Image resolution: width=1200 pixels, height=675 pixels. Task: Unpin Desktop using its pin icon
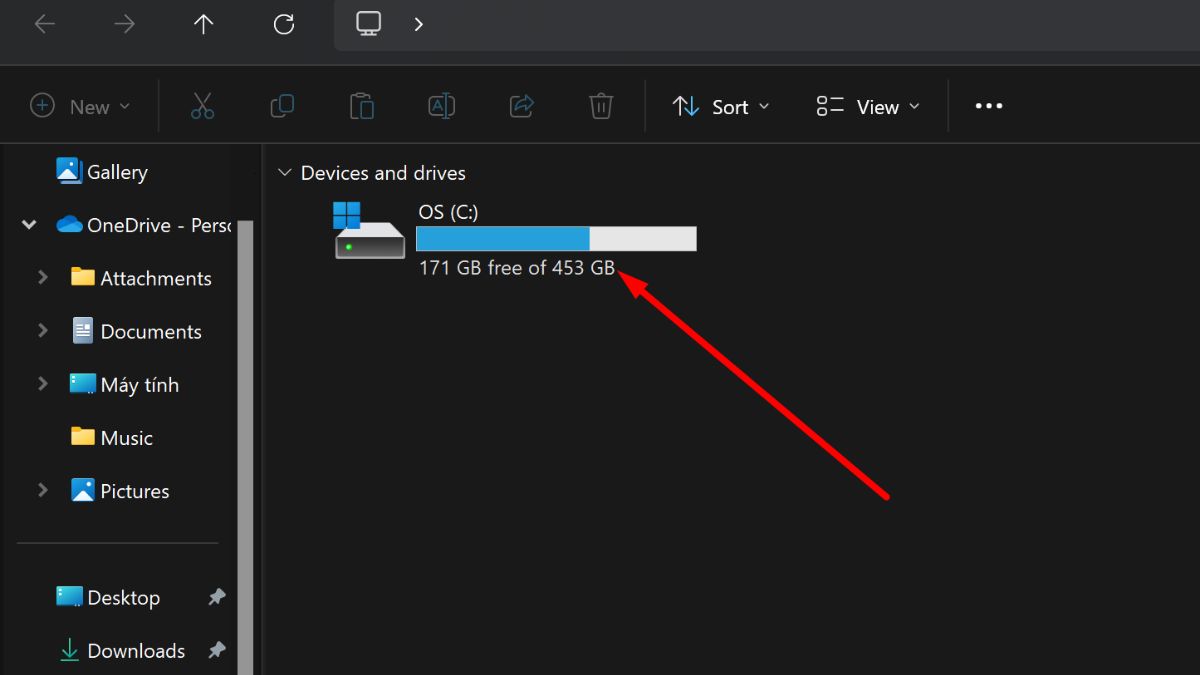pyautogui.click(x=216, y=597)
